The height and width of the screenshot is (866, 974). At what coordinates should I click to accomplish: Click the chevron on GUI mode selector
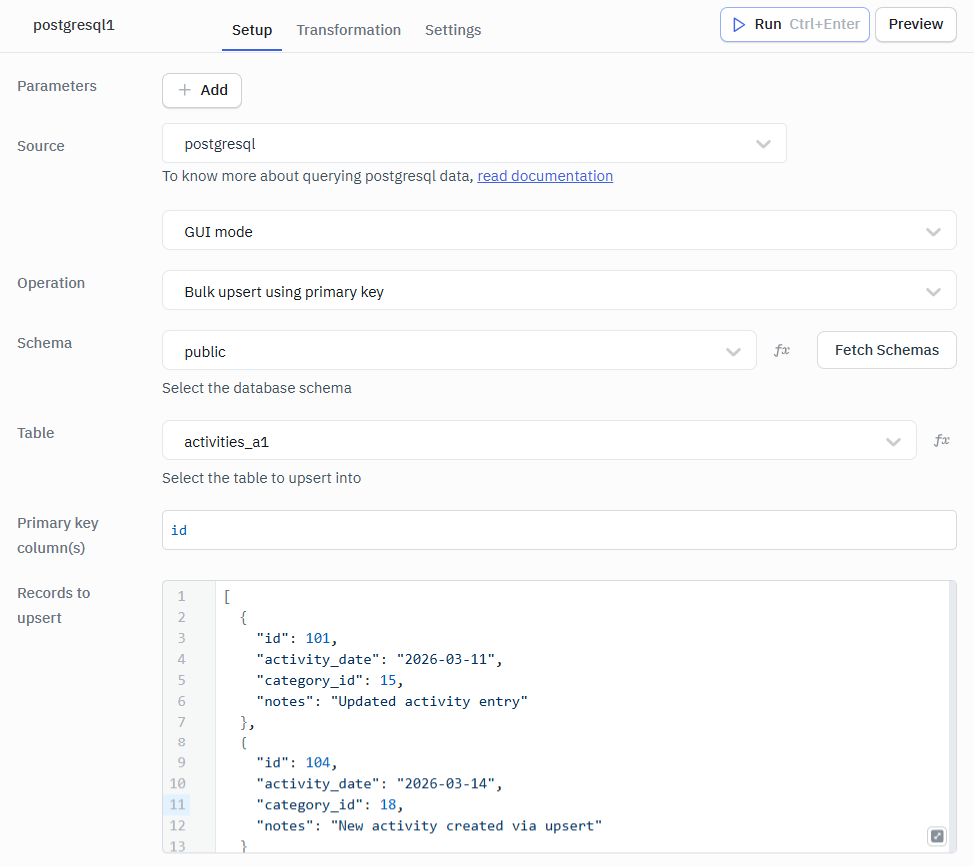click(933, 230)
